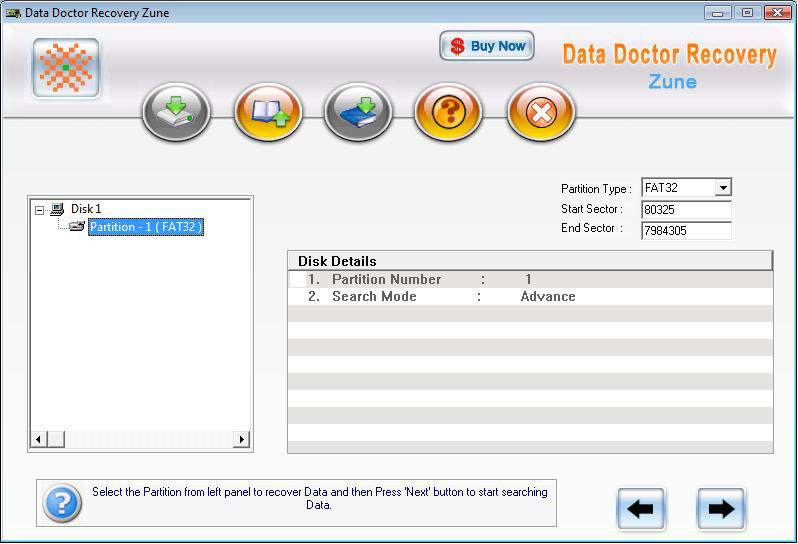Click the Buy Now button
The width and height of the screenshot is (798, 544).
[487, 46]
